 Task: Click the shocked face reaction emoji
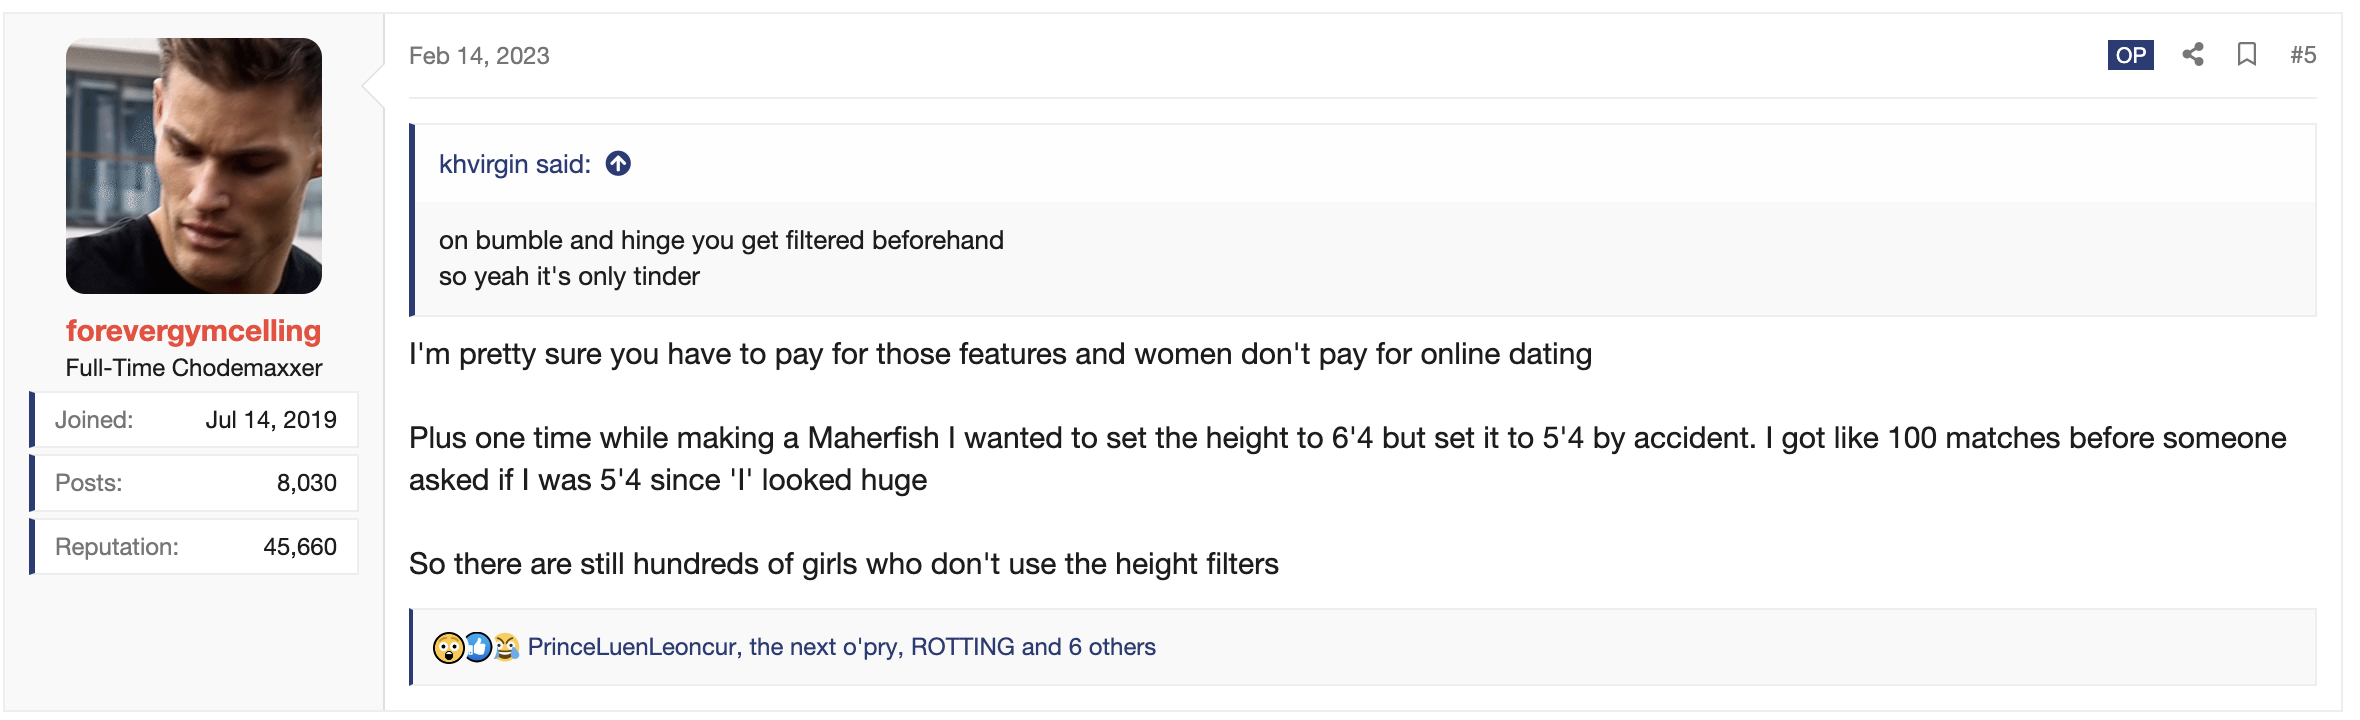tap(448, 648)
